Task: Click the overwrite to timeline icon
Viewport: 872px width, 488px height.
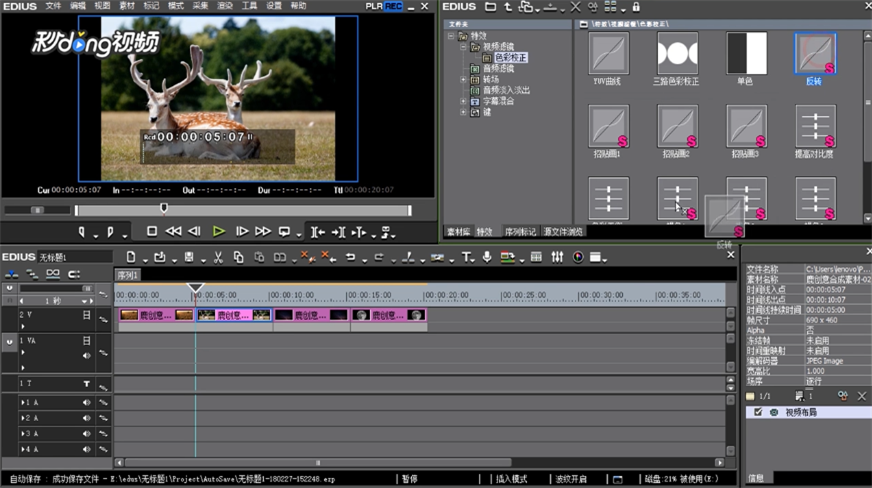Action: pos(339,232)
